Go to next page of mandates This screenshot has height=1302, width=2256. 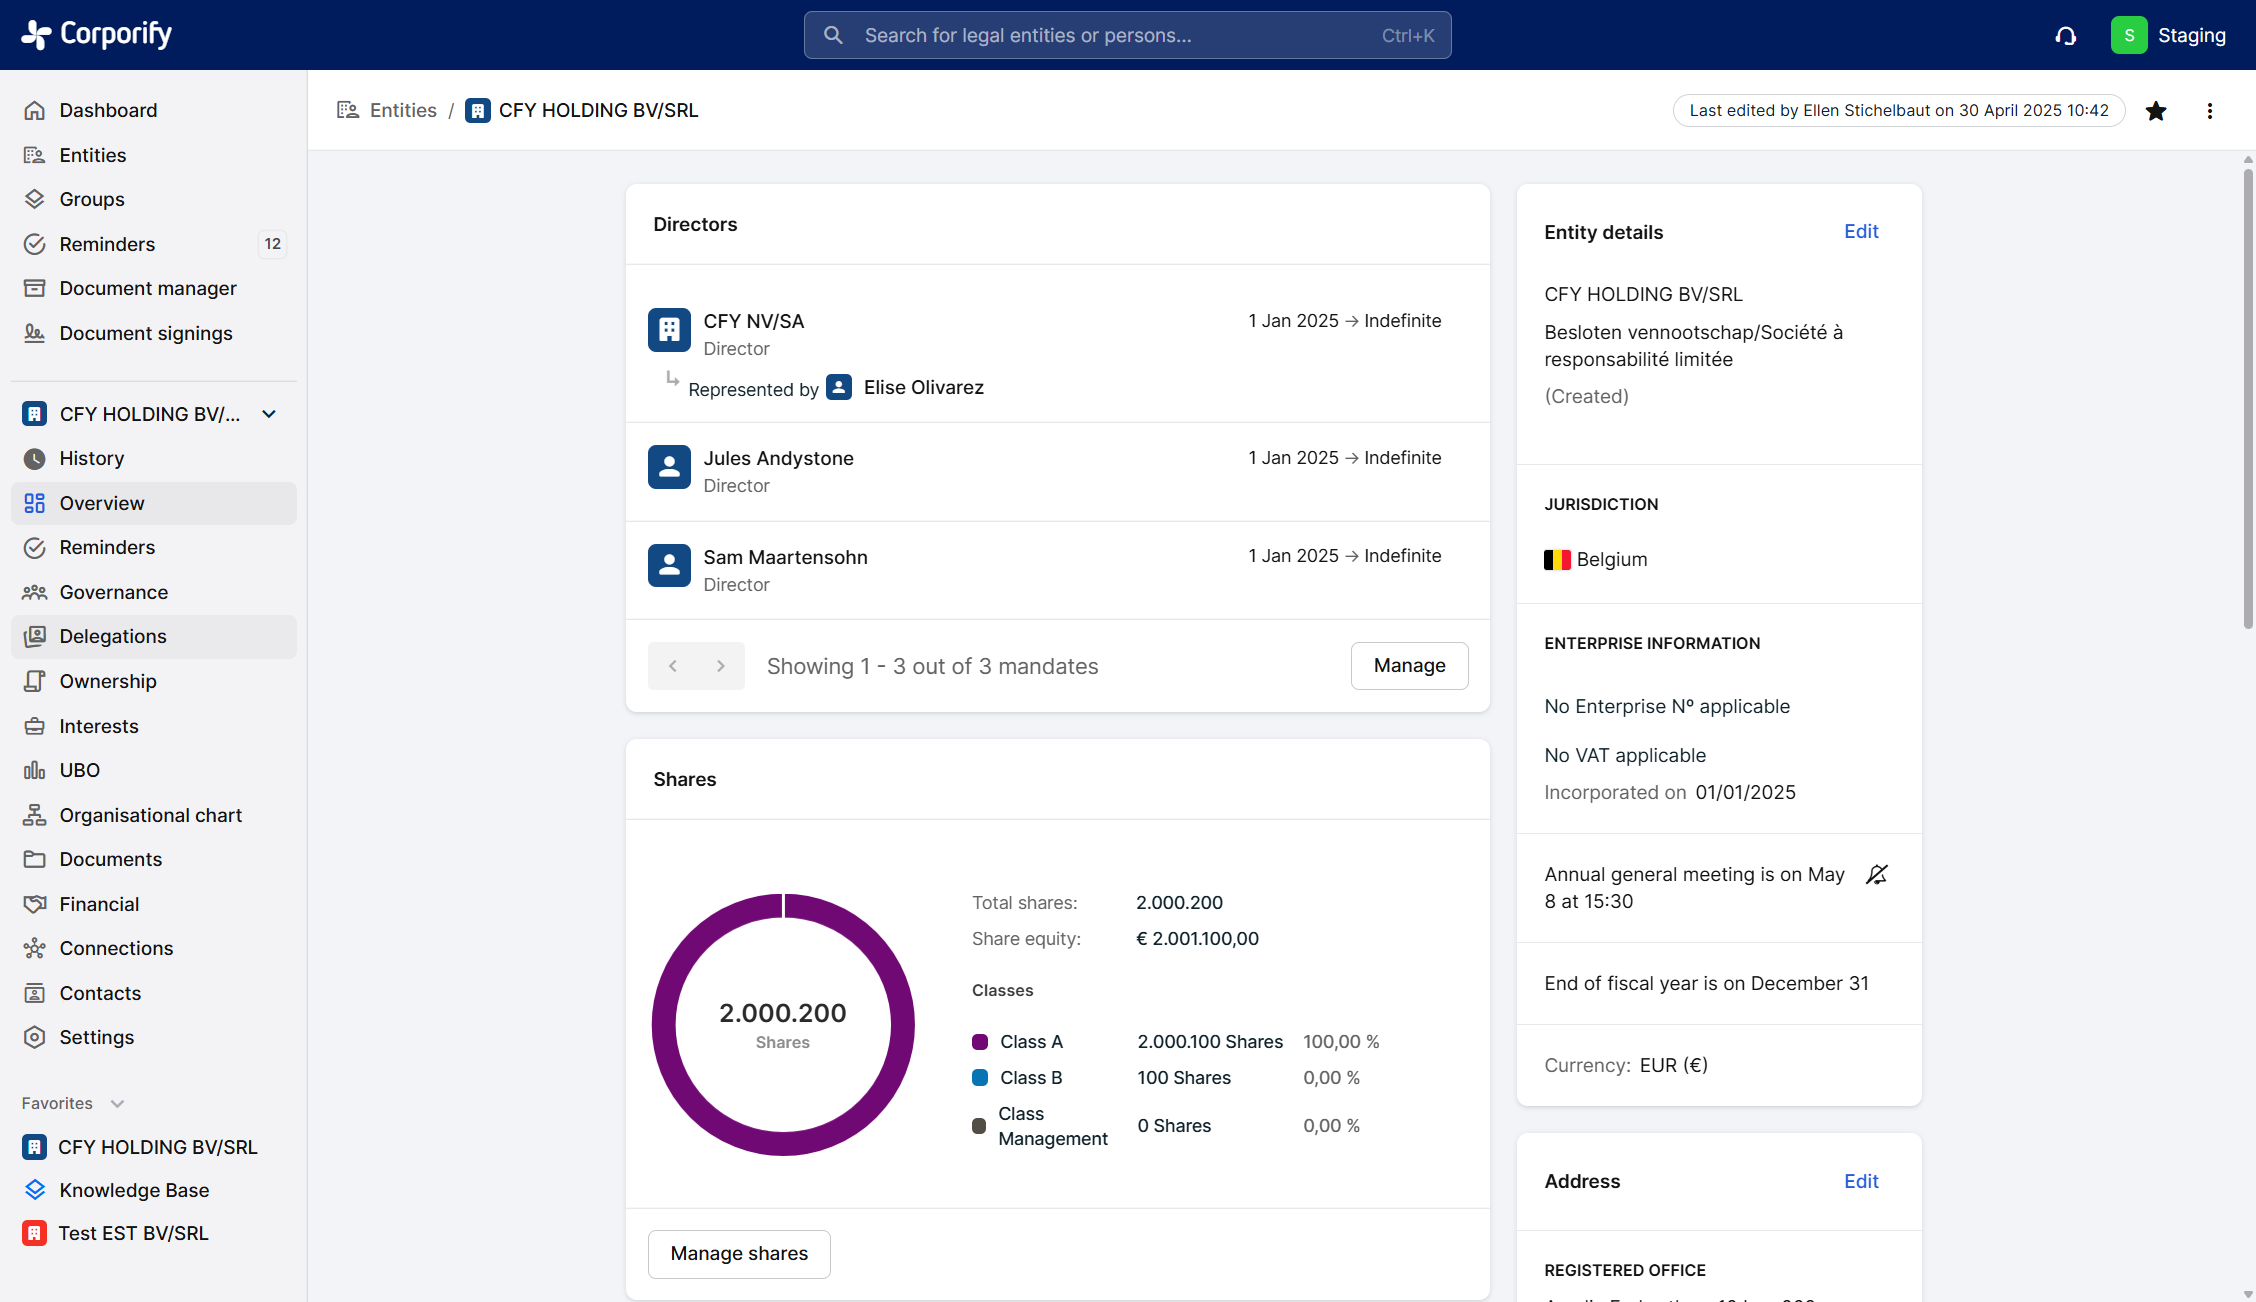(720, 666)
